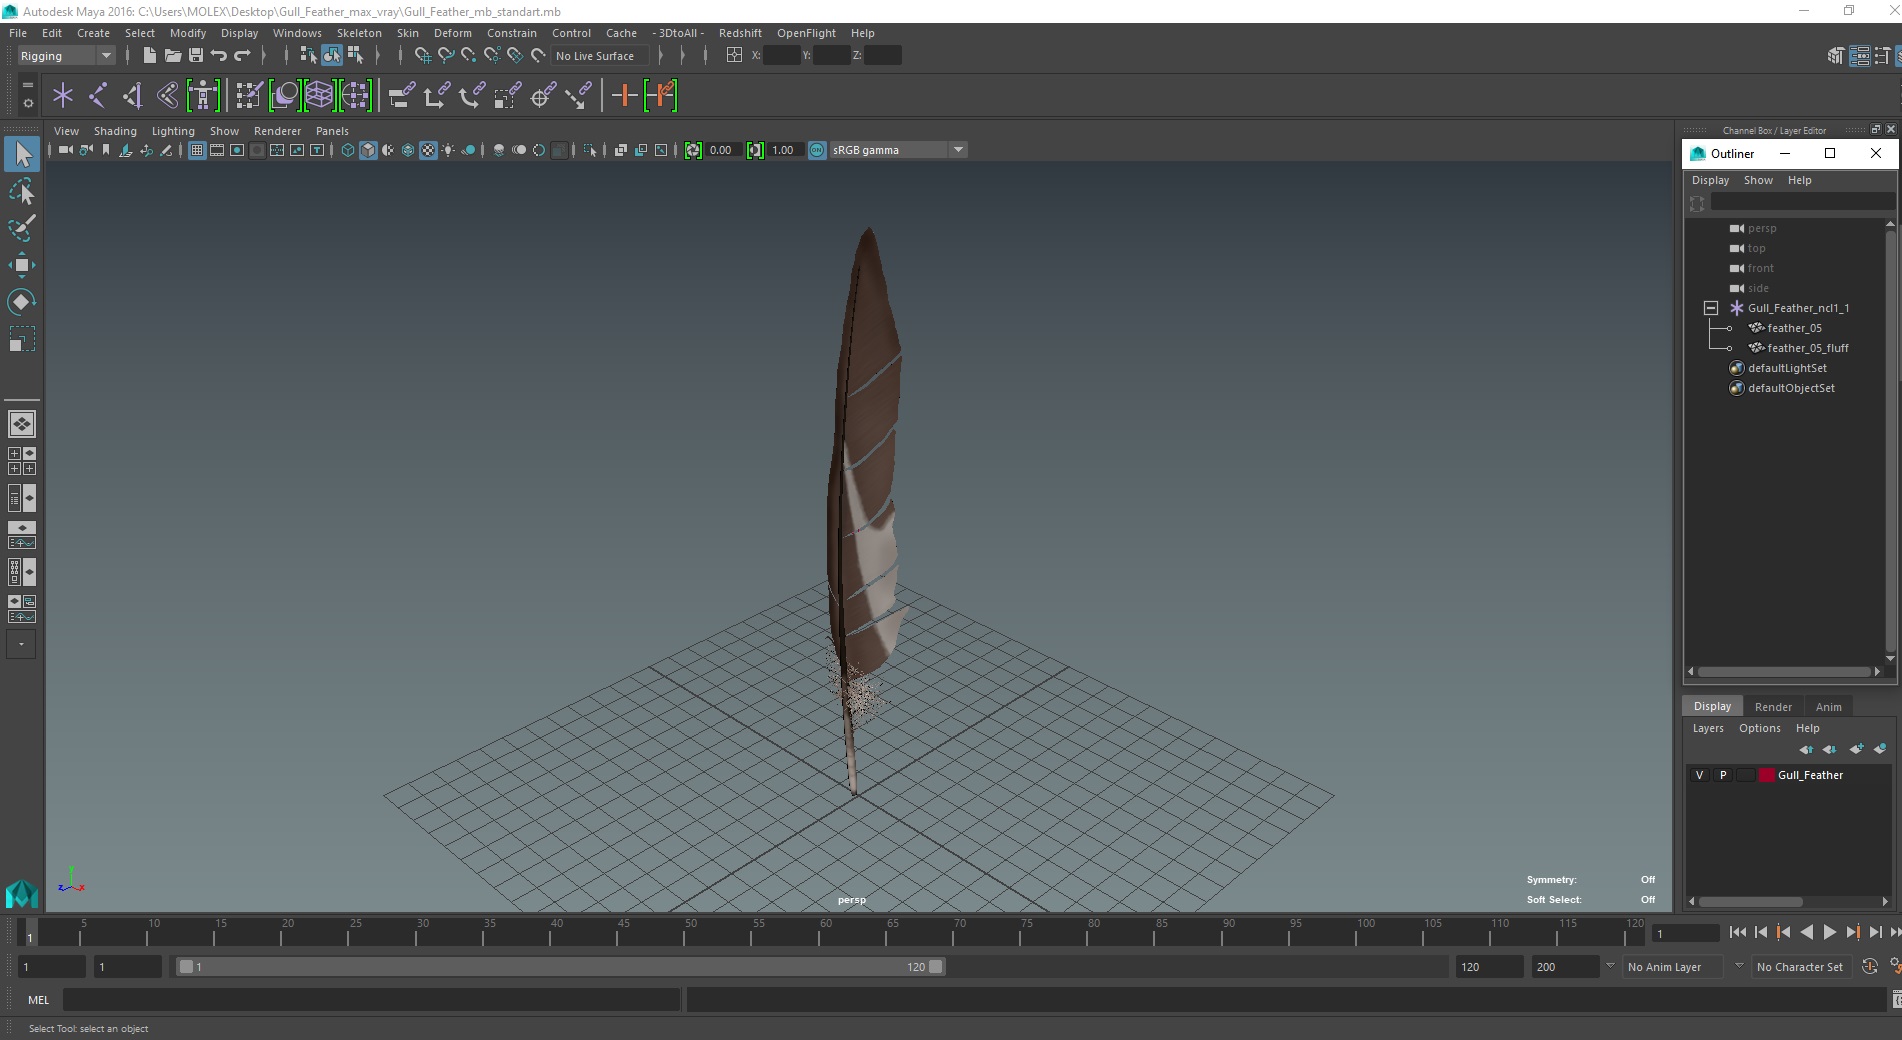Select the IK Handle shelf tool
Viewport: 1902px width, 1040px height.
tap(132, 95)
